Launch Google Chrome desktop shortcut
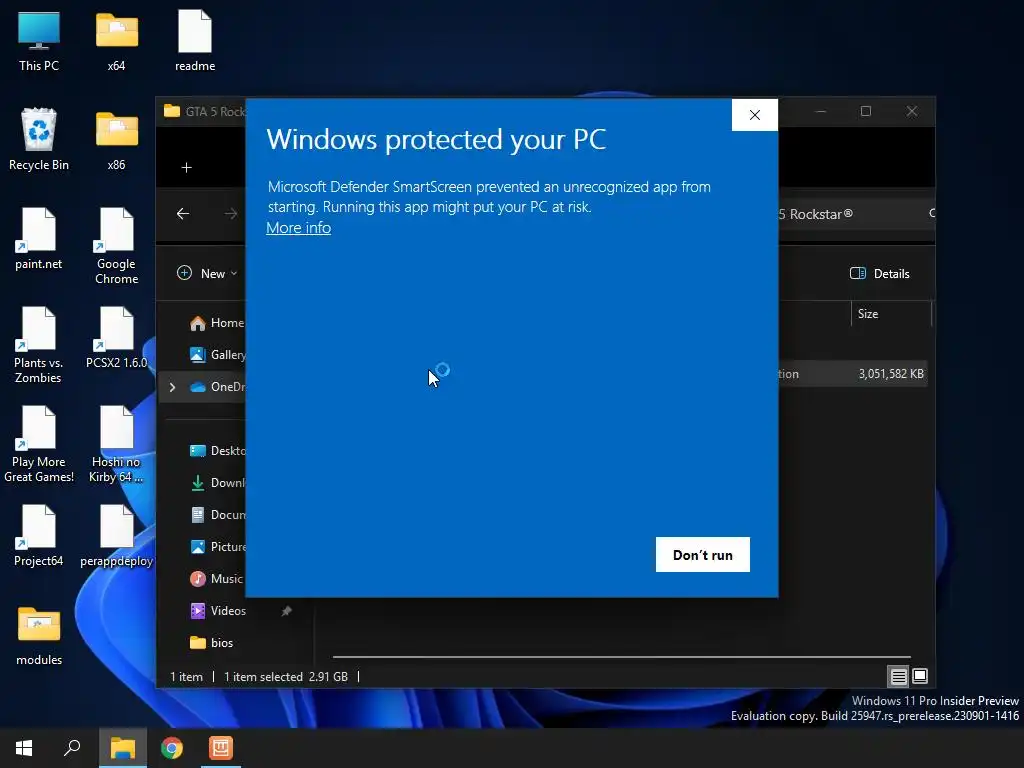1024x768 pixels. 116,246
